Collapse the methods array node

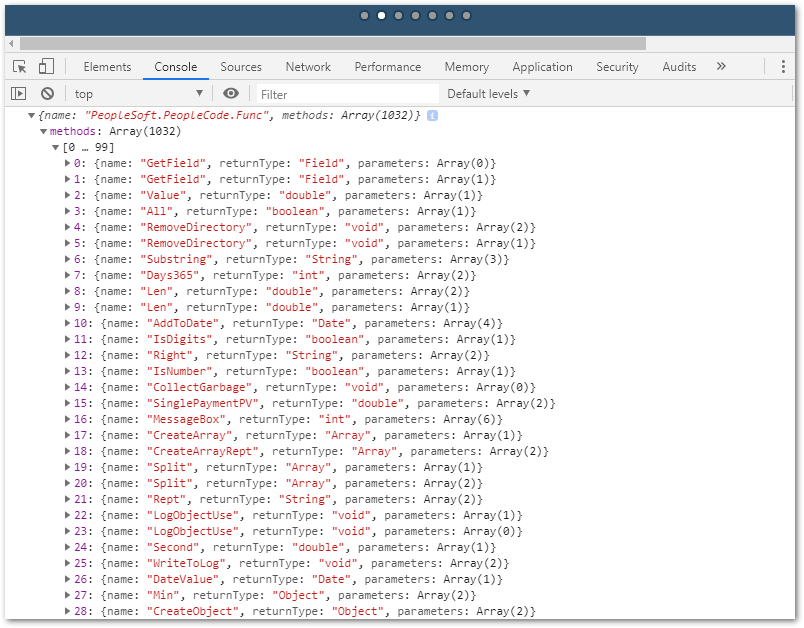pyautogui.click(x=44, y=132)
